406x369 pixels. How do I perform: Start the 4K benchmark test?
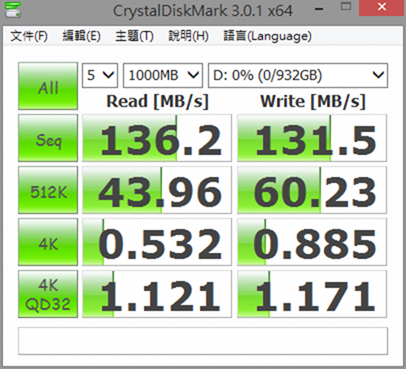pos(48,242)
